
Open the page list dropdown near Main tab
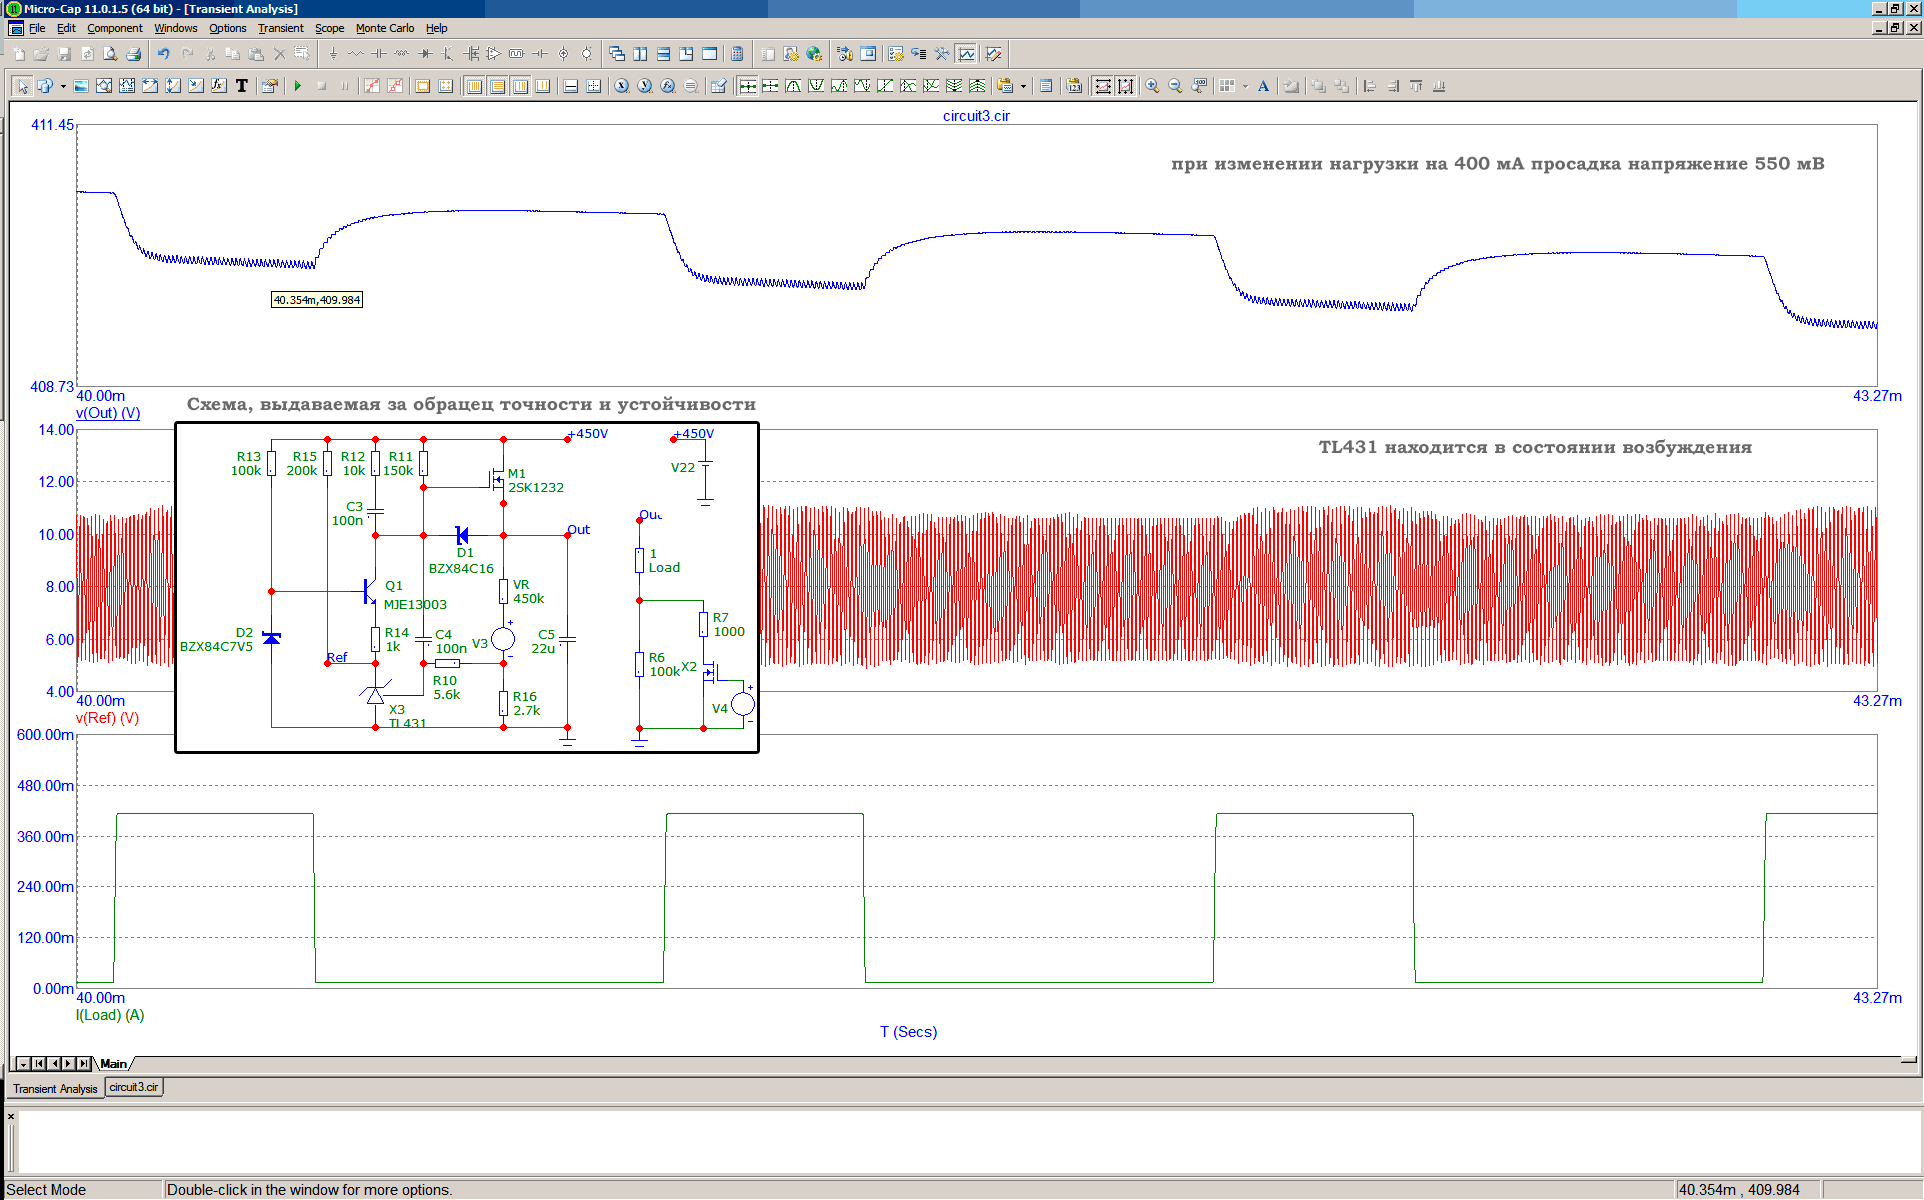coord(23,1064)
